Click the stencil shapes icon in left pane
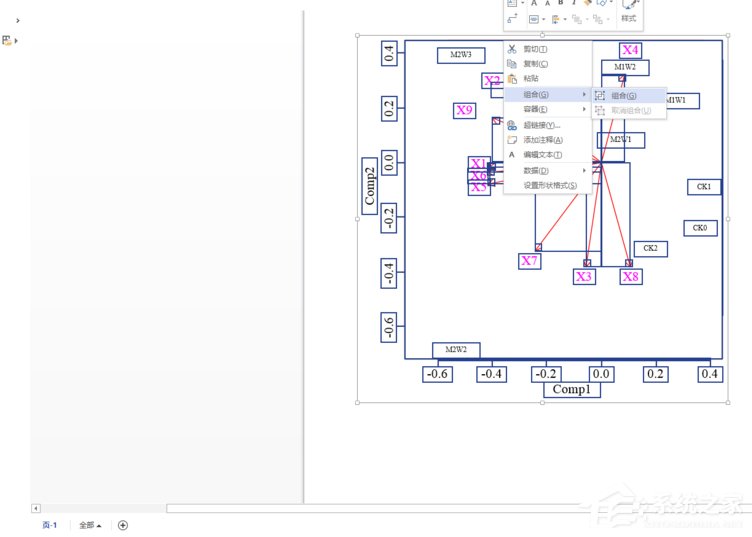 [7, 41]
